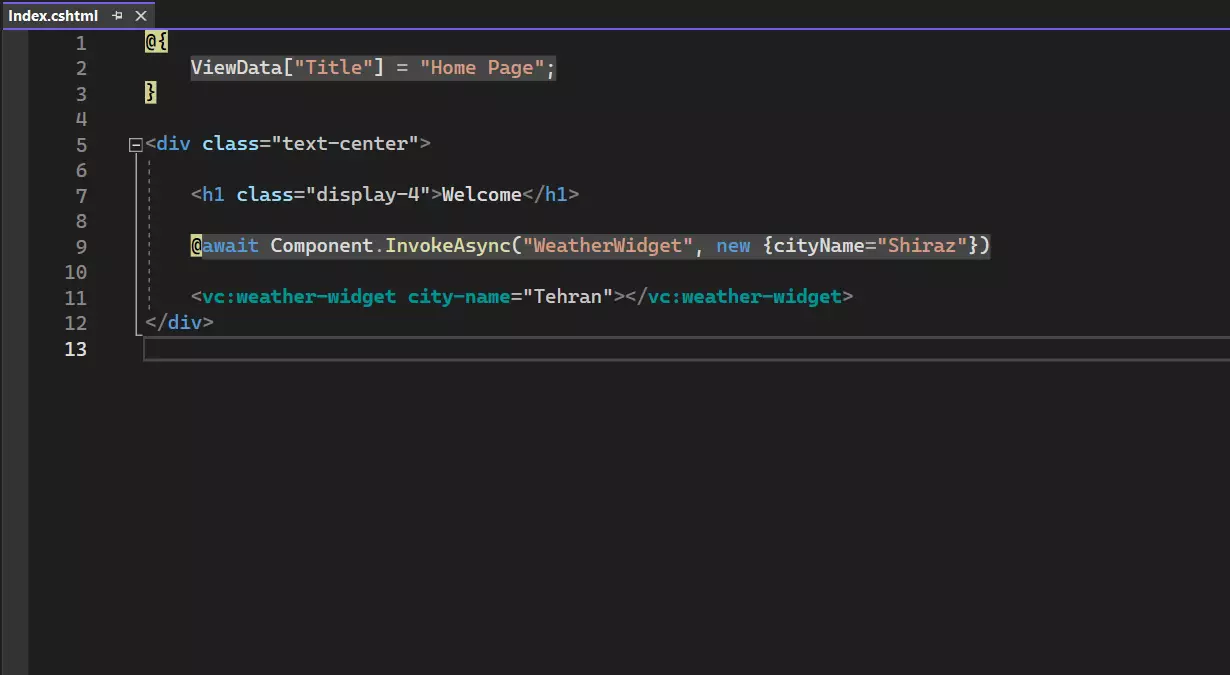Click the "Home Page" string
This screenshot has width=1230, height=675.
click(482, 68)
